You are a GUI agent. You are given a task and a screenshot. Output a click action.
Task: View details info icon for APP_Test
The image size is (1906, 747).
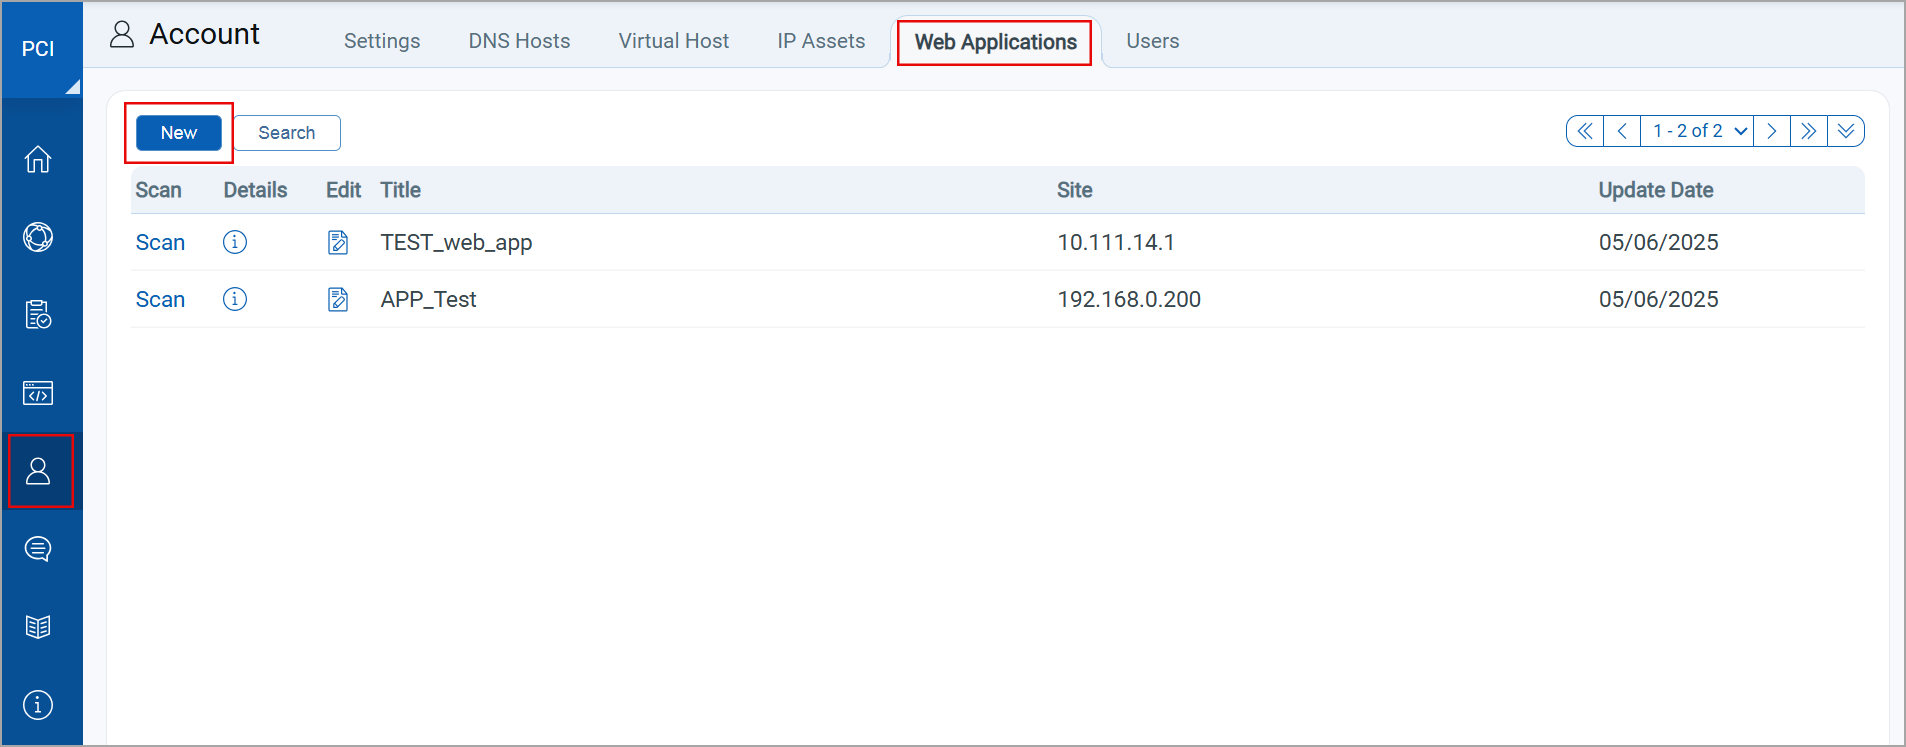point(235,299)
